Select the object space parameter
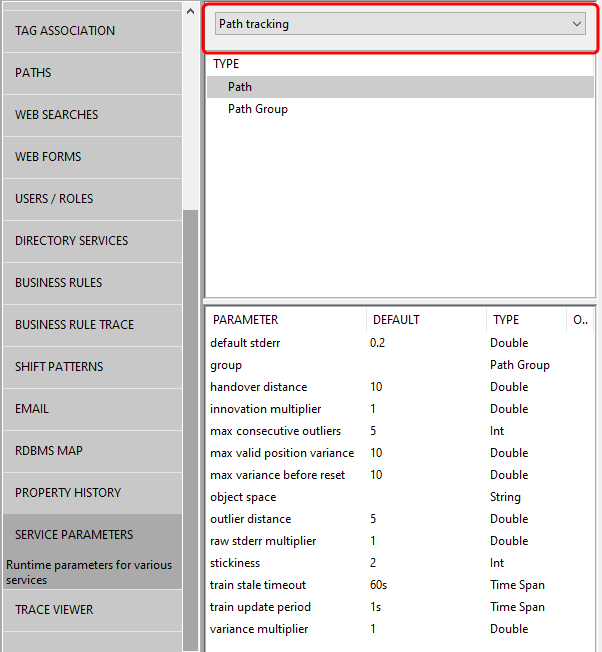 click(400, 497)
